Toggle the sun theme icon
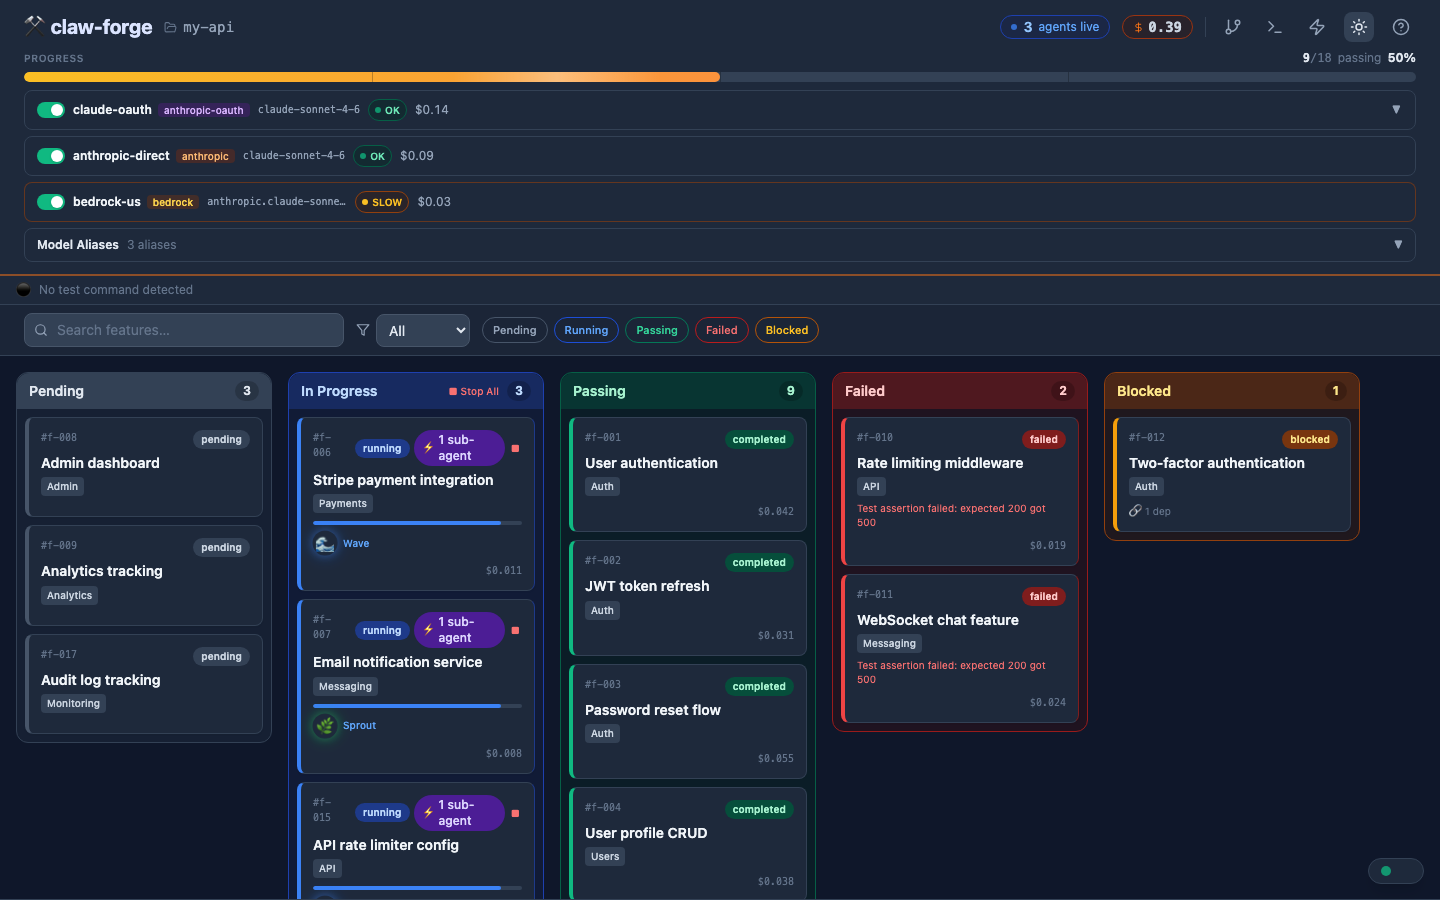The width and height of the screenshot is (1440, 900). pos(1359,27)
